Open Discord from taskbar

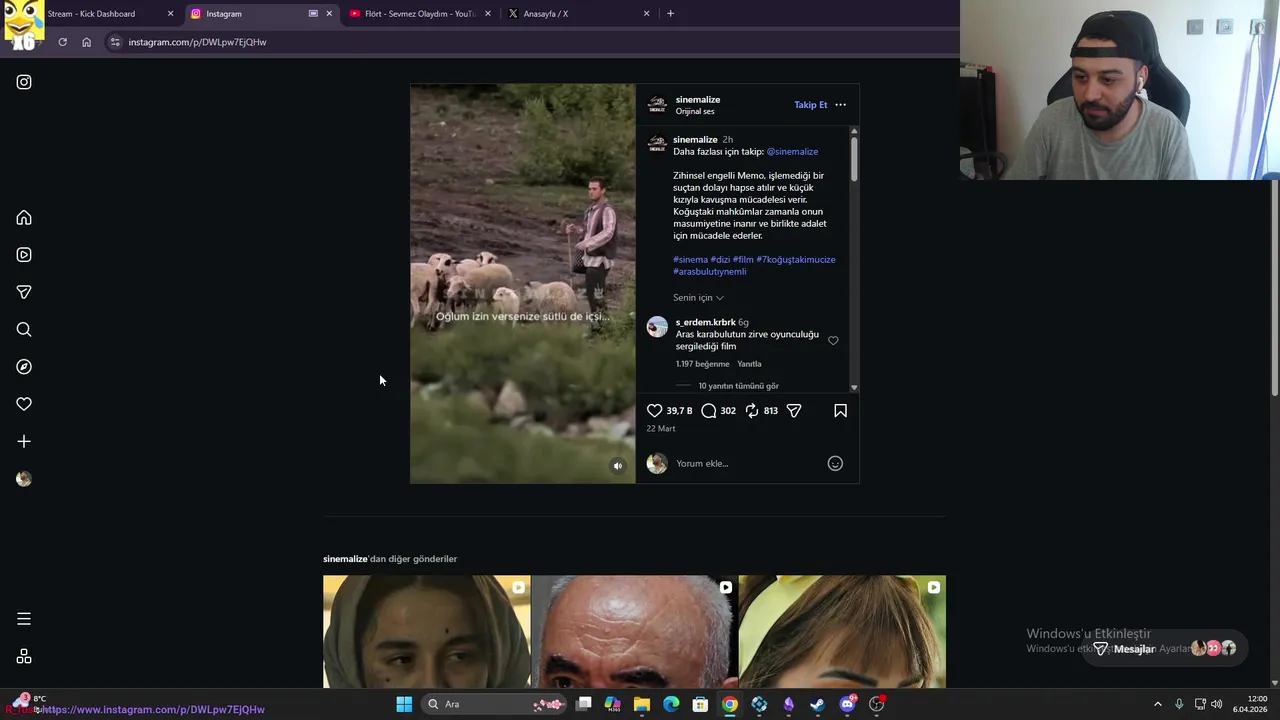coord(848,704)
